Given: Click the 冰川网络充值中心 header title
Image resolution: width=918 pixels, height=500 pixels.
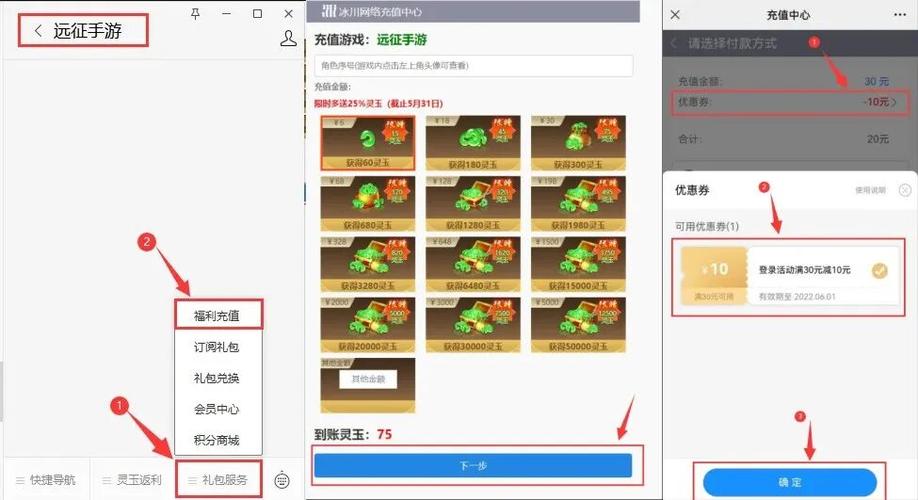Looking at the screenshot, I should (381, 12).
